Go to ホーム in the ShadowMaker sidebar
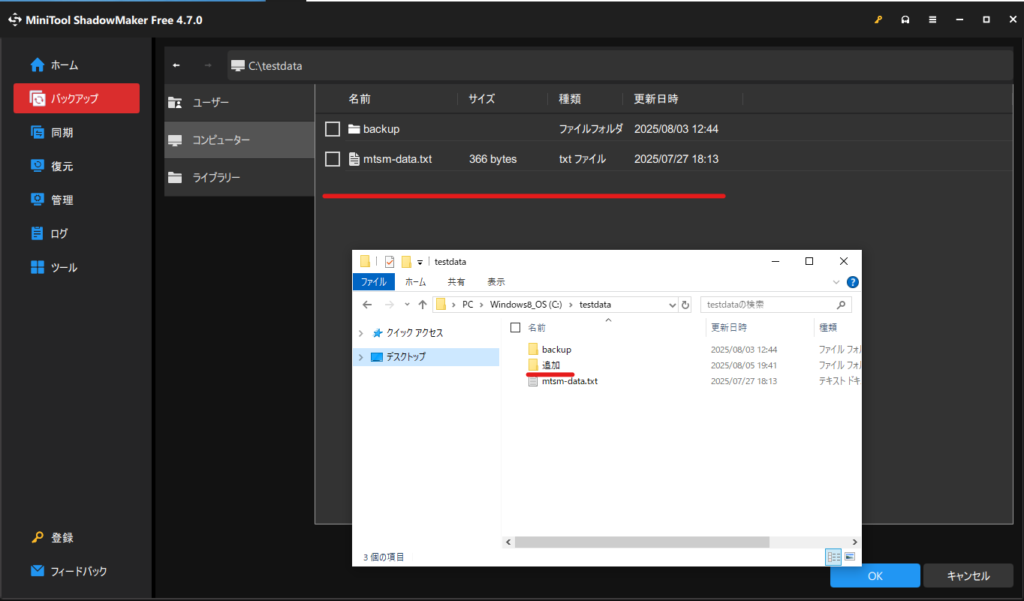This screenshot has height=601, width=1024. click(x=54, y=65)
